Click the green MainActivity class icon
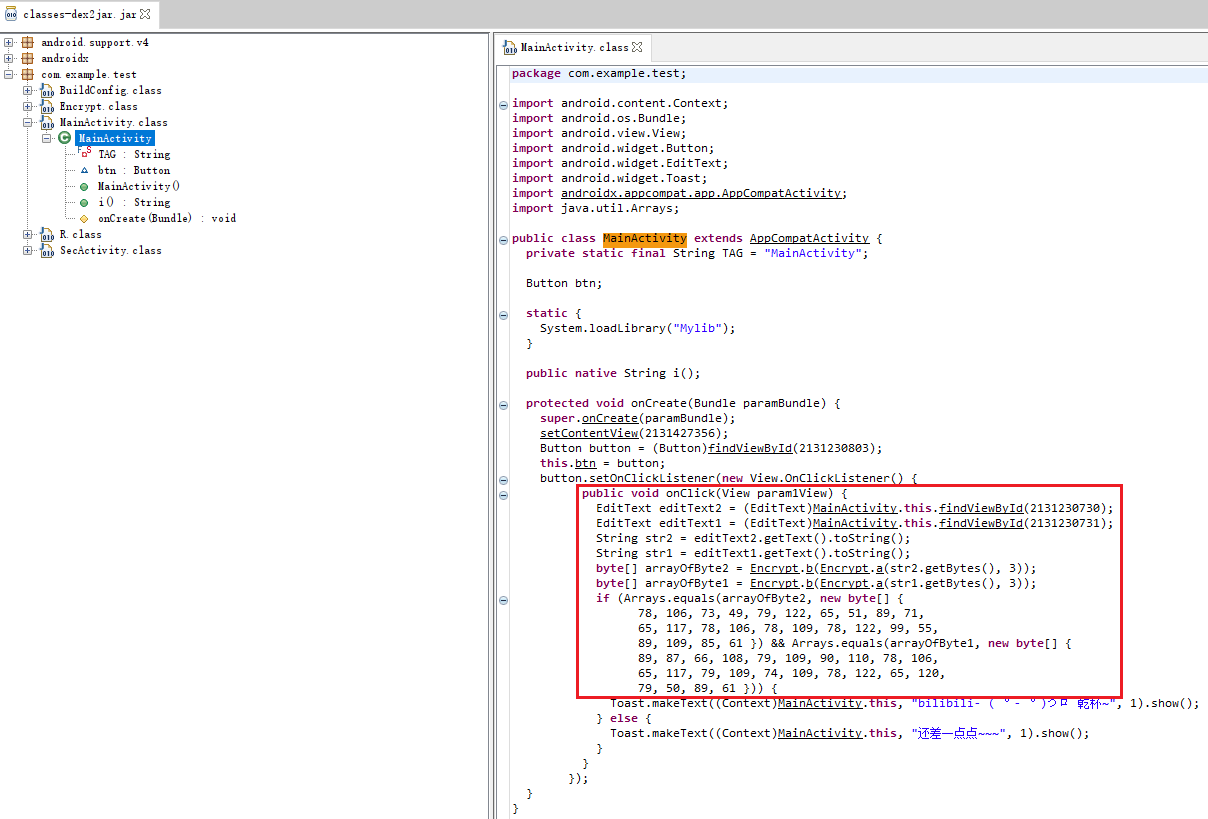This screenshot has width=1208, height=819. pyautogui.click(x=65, y=139)
